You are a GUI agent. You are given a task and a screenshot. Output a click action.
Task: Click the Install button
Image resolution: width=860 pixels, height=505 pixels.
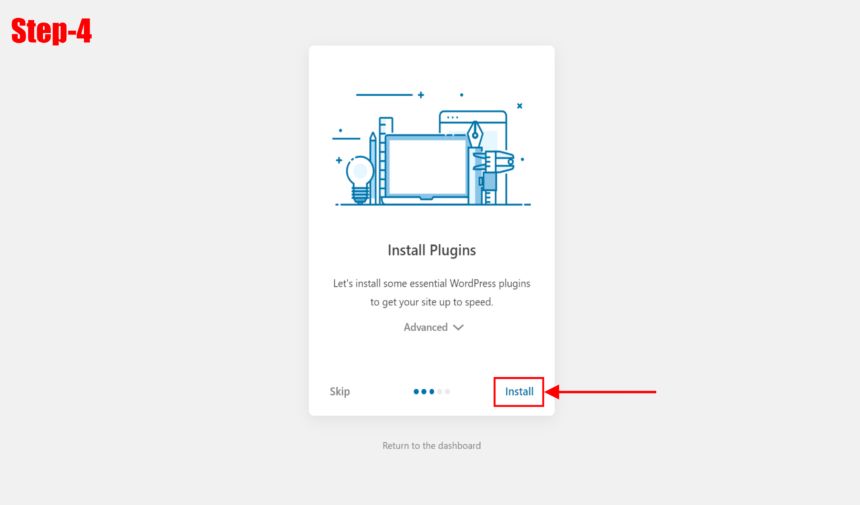[x=519, y=391]
